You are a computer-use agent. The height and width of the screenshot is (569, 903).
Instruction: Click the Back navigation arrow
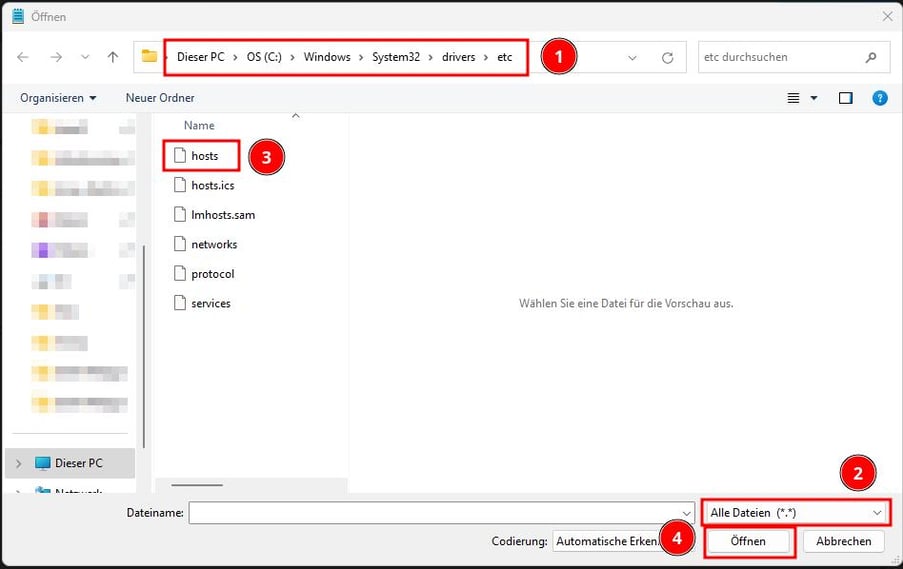coord(23,57)
